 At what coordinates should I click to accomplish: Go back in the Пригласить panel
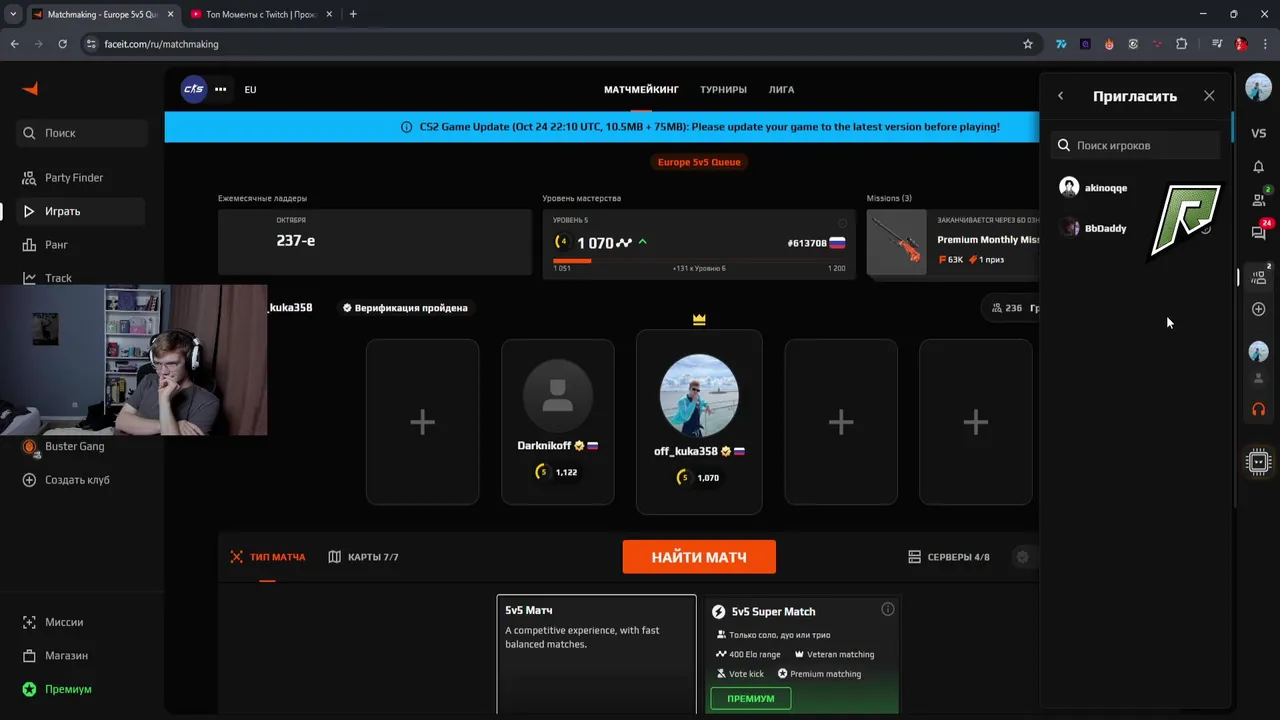(x=1061, y=96)
